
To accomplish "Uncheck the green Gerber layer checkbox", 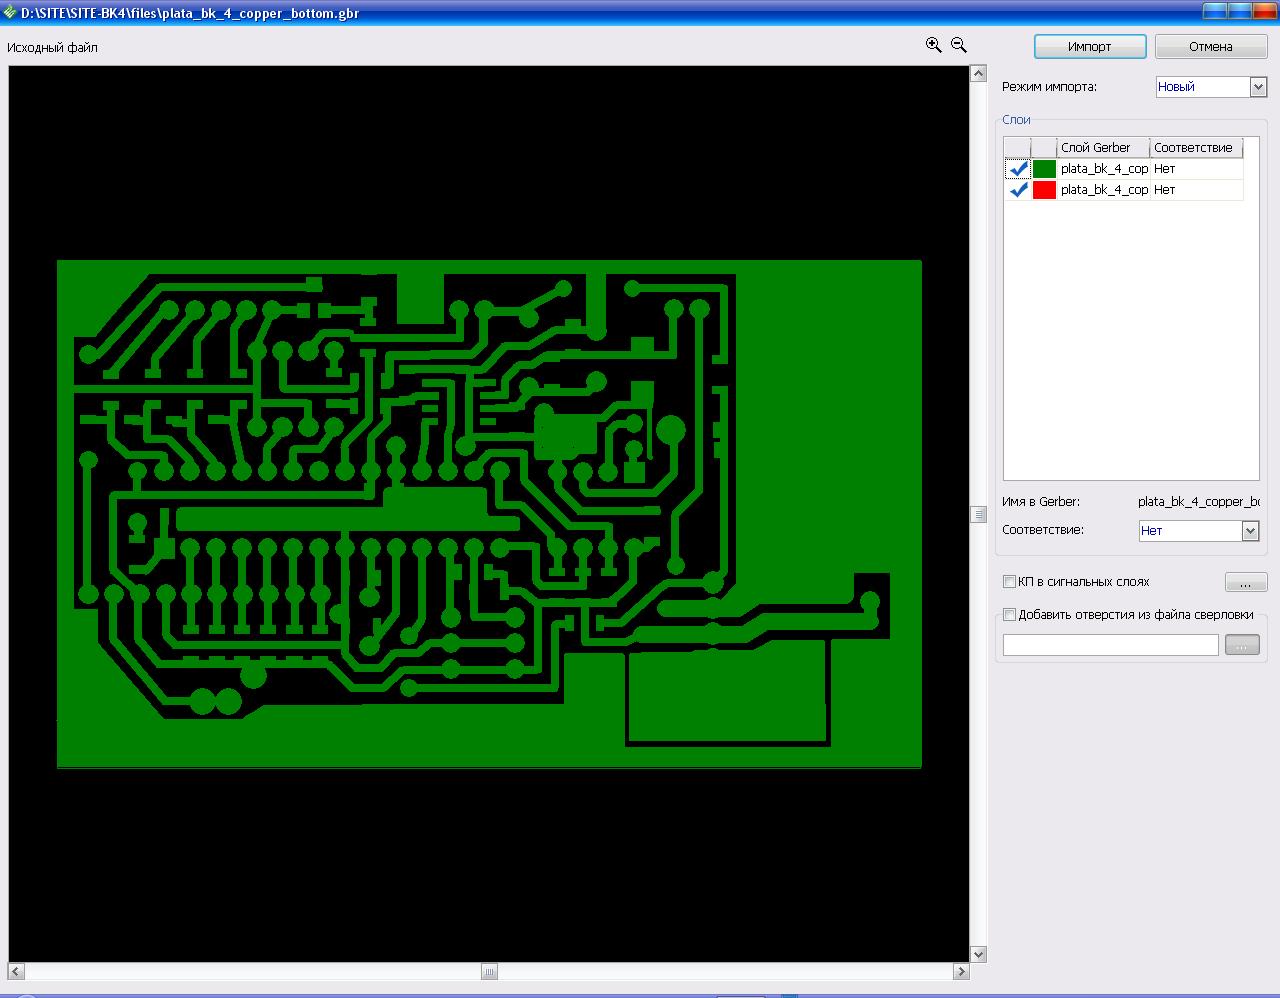I will click(x=1018, y=169).
